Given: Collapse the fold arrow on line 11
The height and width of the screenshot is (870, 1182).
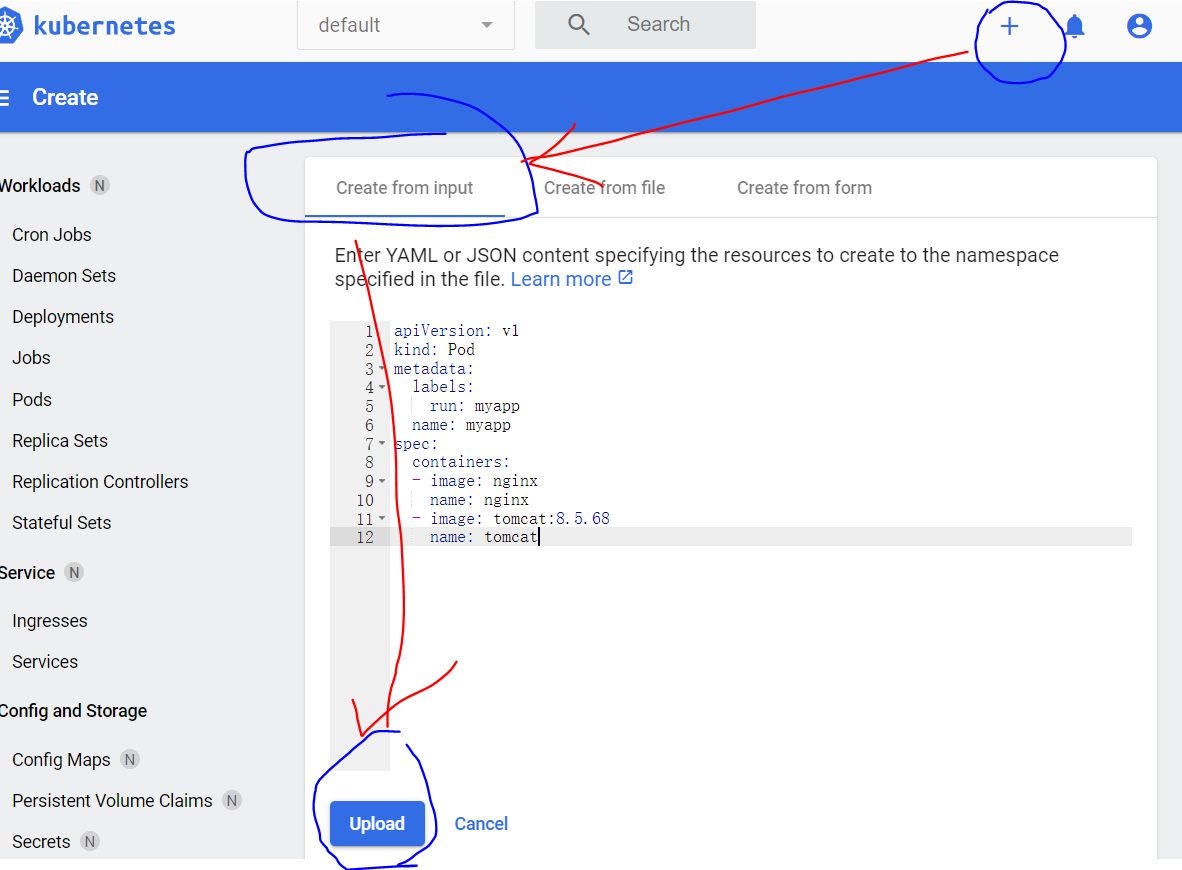Looking at the screenshot, I should pyautogui.click(x=382, y=519).
